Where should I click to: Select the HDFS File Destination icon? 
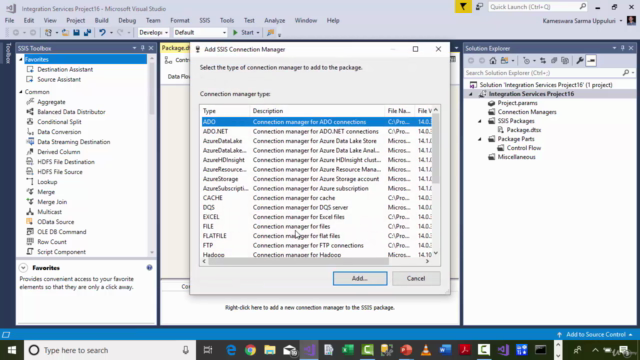(30, 162)
